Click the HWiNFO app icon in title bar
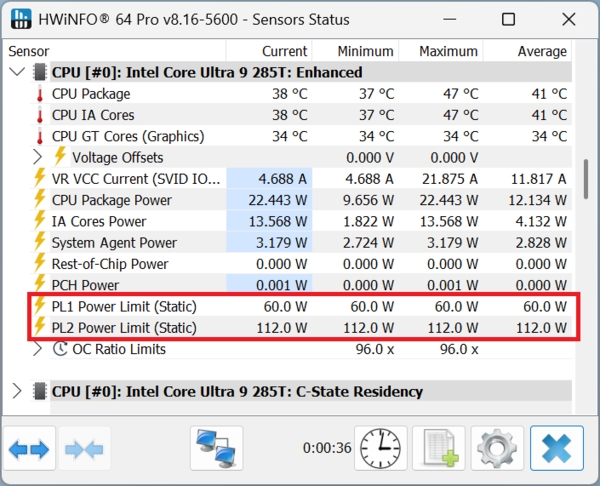The width and height of the screenshot is (600, 486). tap(21, 19)
